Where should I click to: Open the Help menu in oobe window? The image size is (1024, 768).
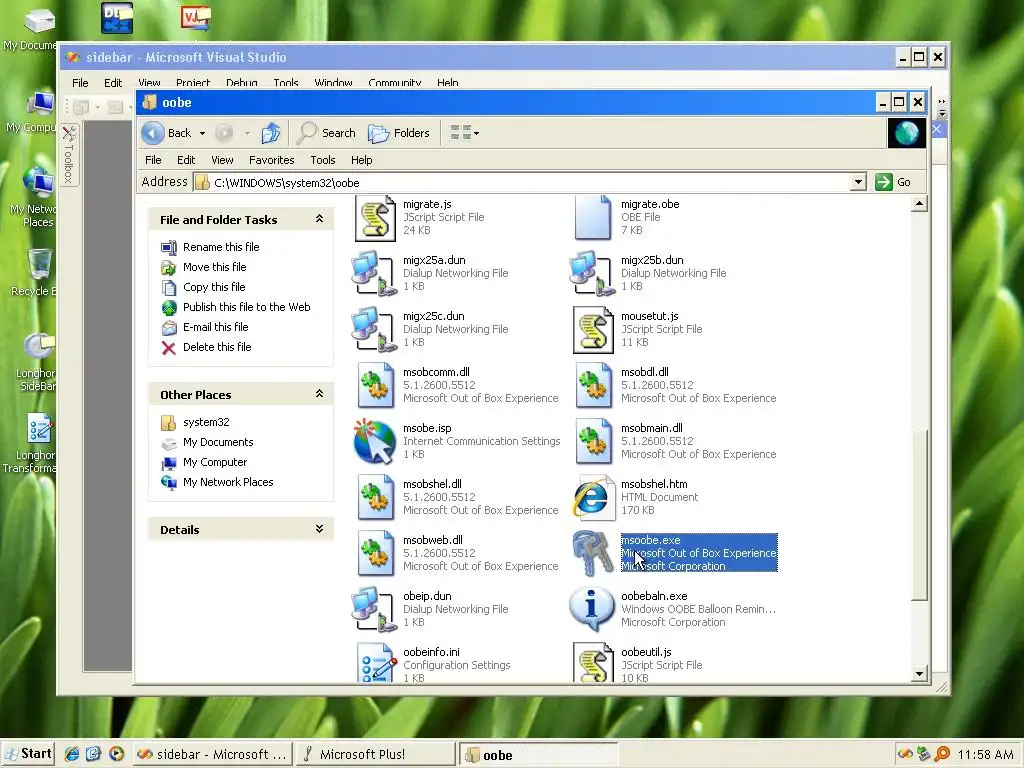point(361,160)
